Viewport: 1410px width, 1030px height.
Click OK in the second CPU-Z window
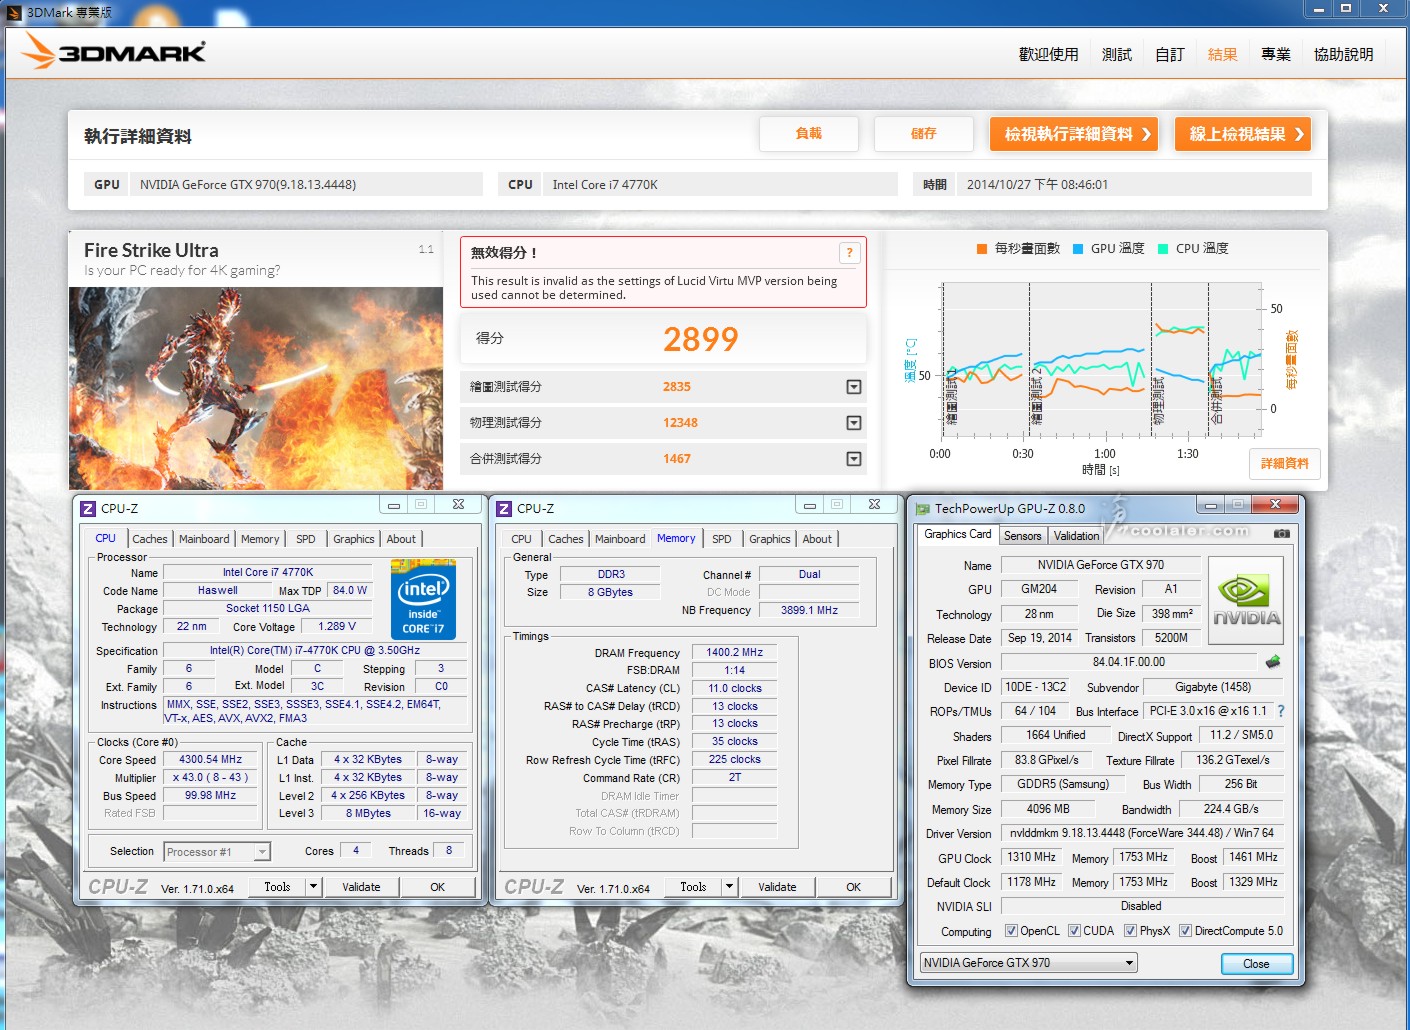(x=853, y=887)
